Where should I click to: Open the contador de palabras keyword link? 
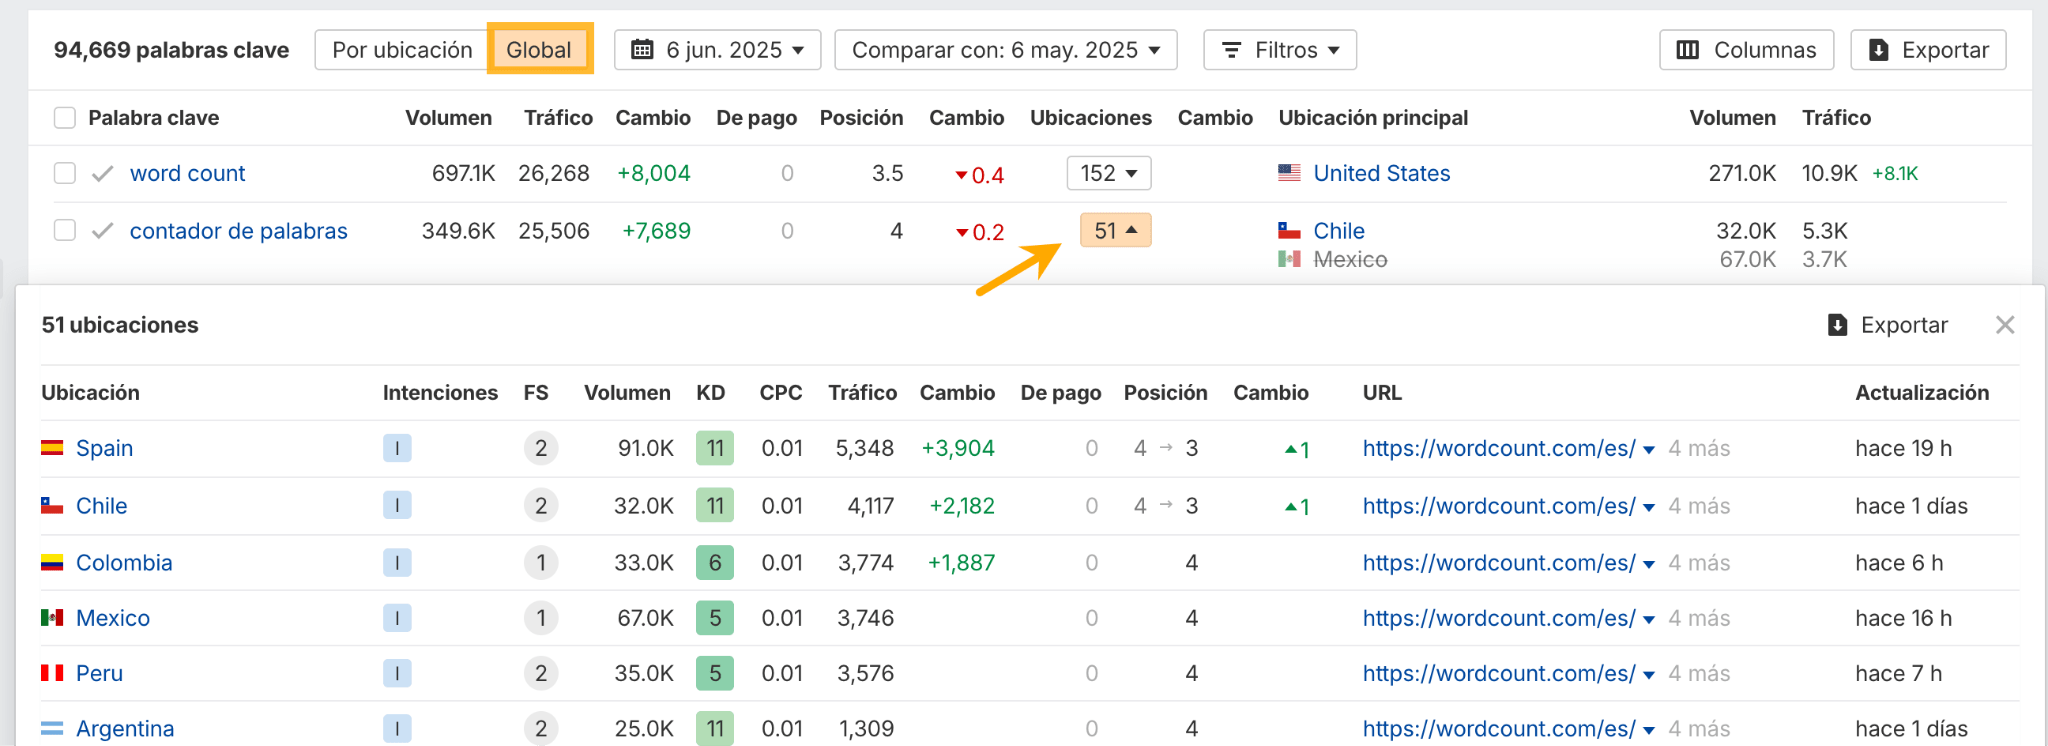(239, 231)
